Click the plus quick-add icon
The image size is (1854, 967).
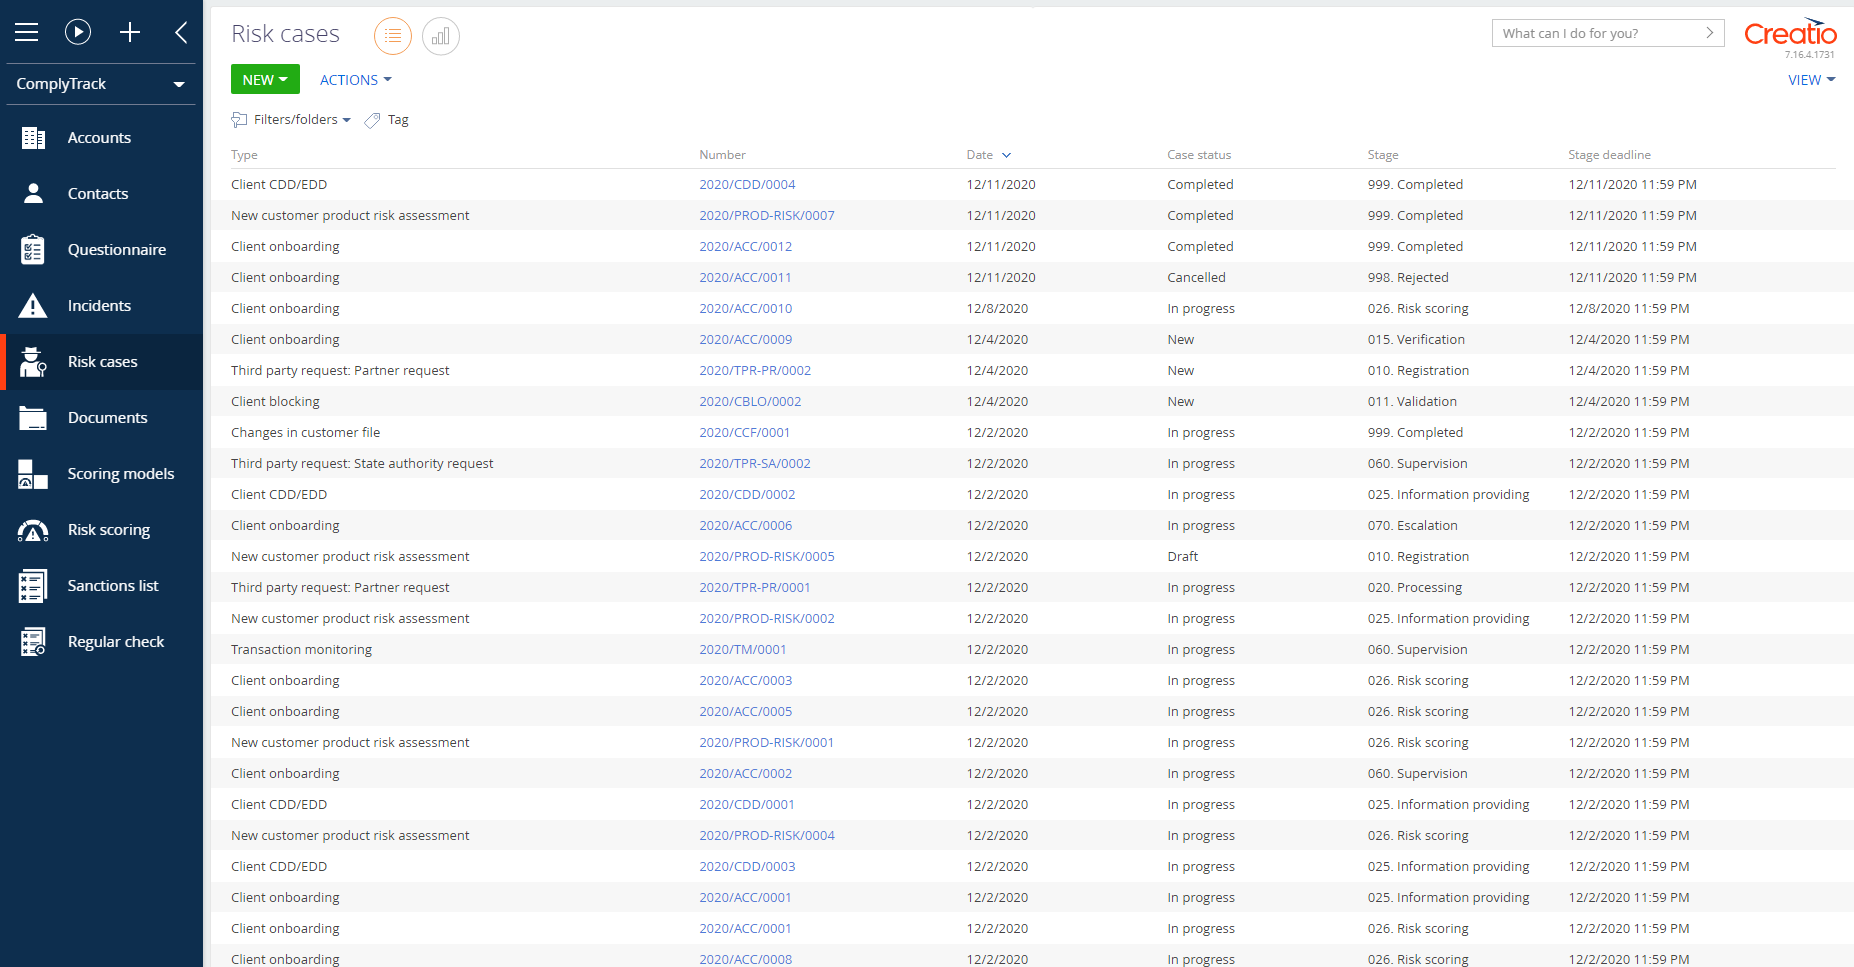130,32
